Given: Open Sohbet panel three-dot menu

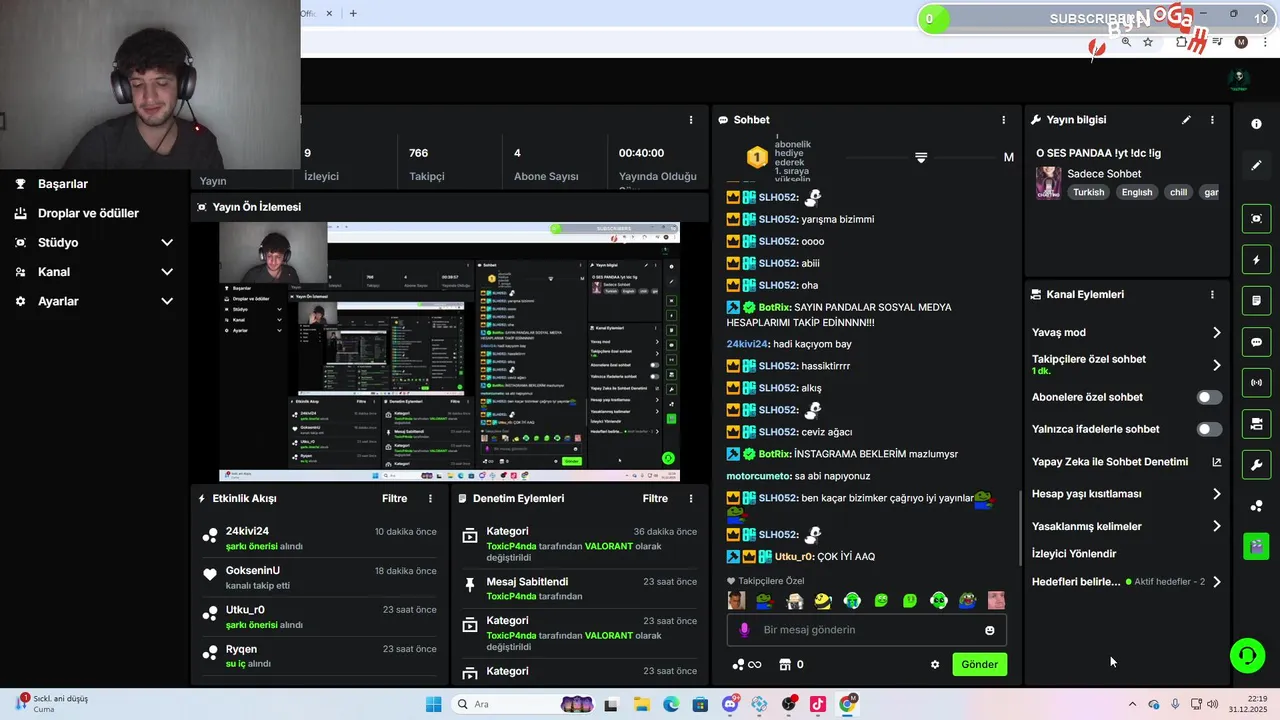Looking at the screenshot, I should pos(1004,120).
